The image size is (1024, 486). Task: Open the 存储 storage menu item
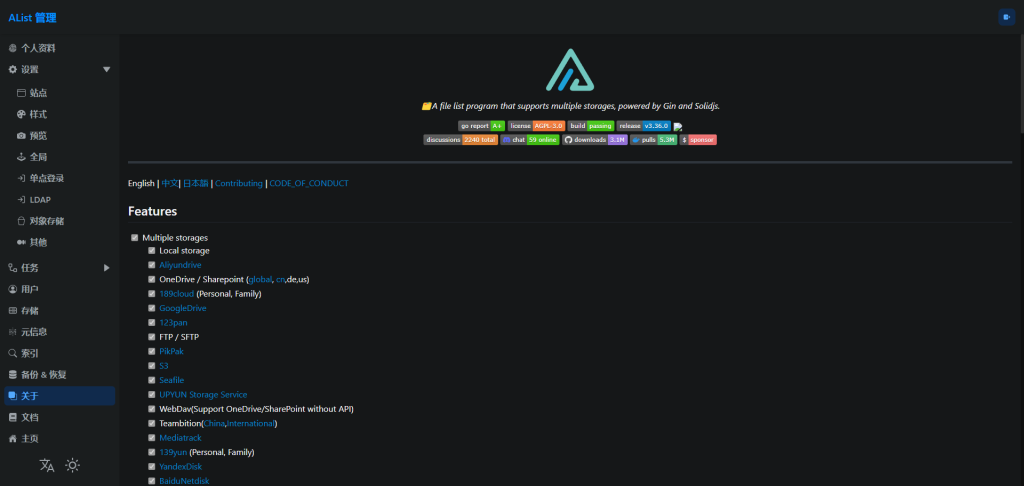coord(30,310)
